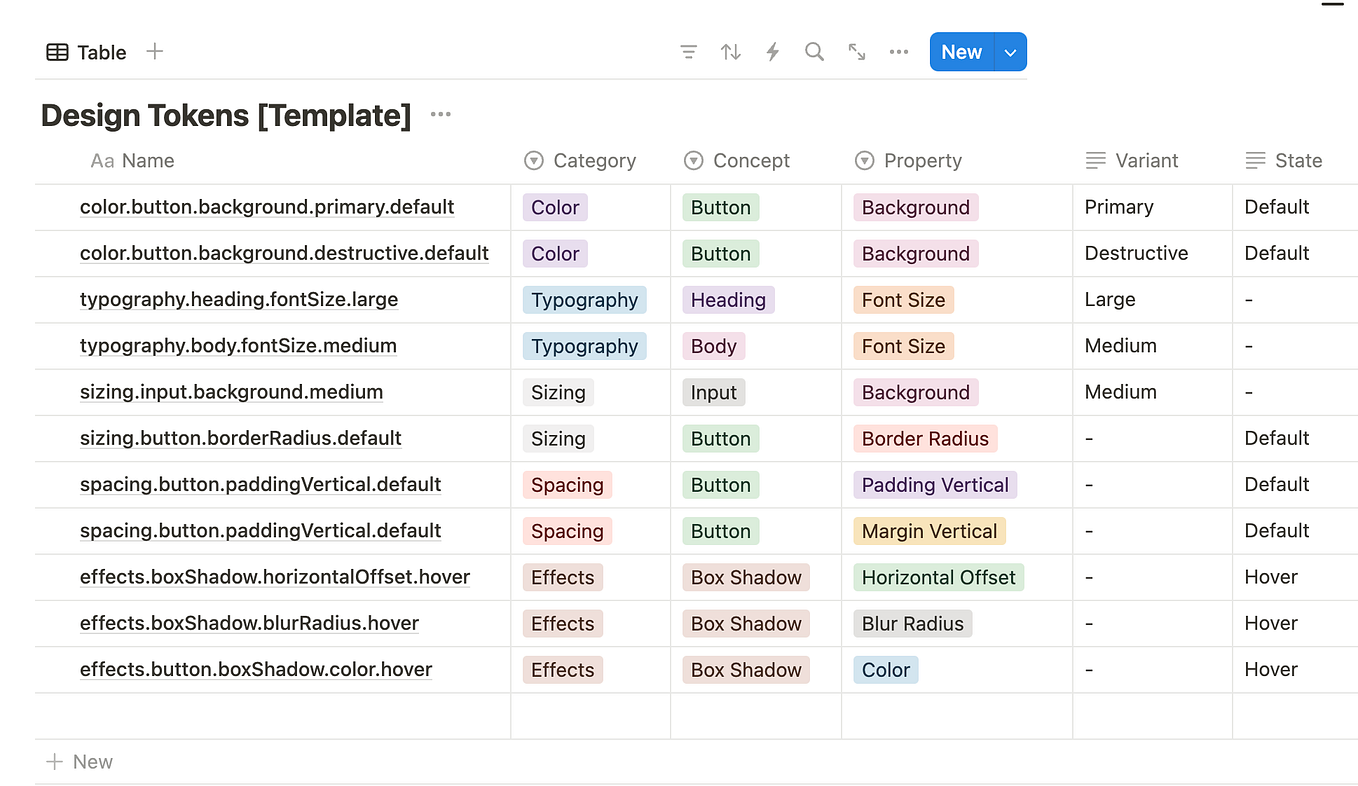
Task: Open the filter options icon
Action: (688, 51)
